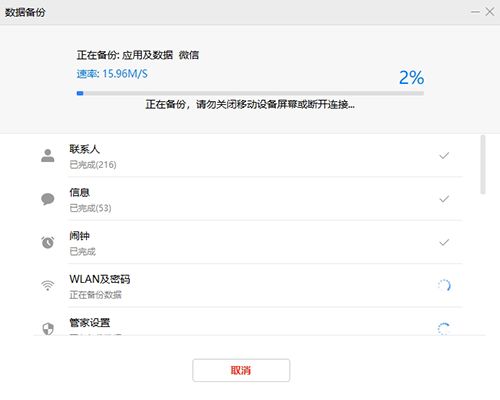Close the 数据备份 window
The image size is (500, 400).
click(490, 12)
